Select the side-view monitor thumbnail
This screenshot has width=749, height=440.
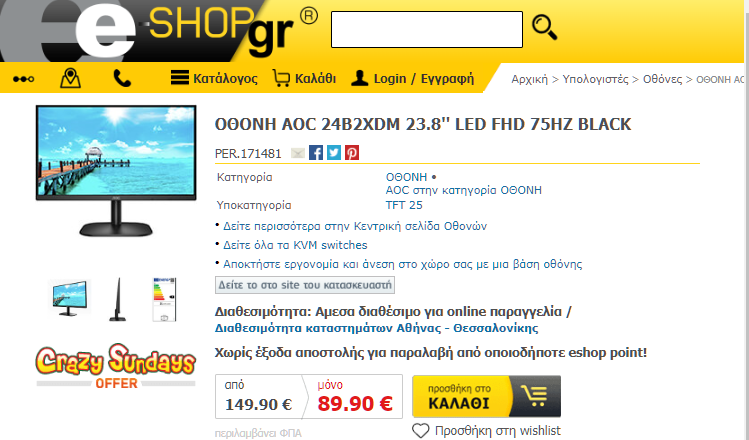point(118,300)
